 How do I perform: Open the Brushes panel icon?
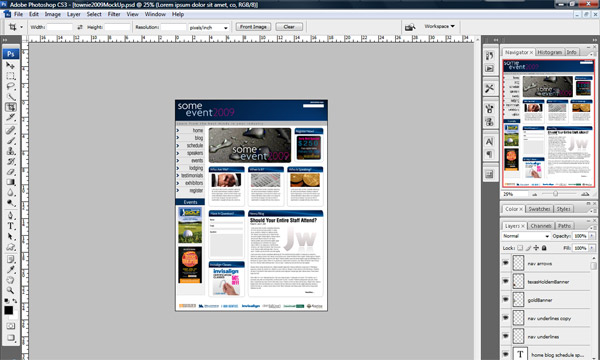coord(489,109)
